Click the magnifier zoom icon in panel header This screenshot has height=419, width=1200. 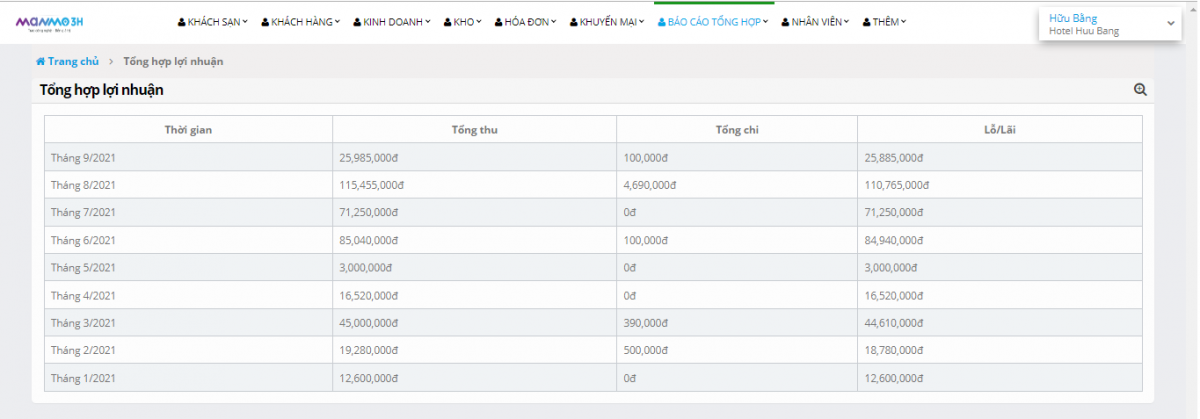[x=1140, y=90]
